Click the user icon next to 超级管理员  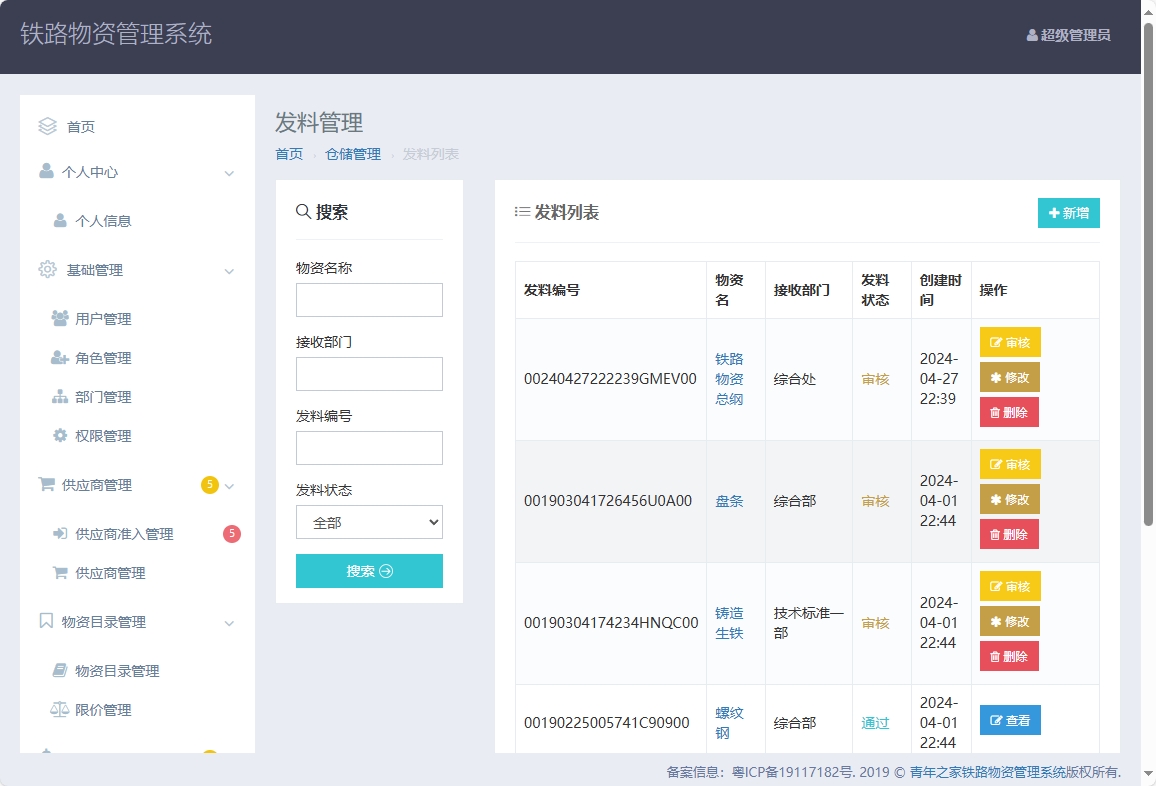(x=1031, y=36)
